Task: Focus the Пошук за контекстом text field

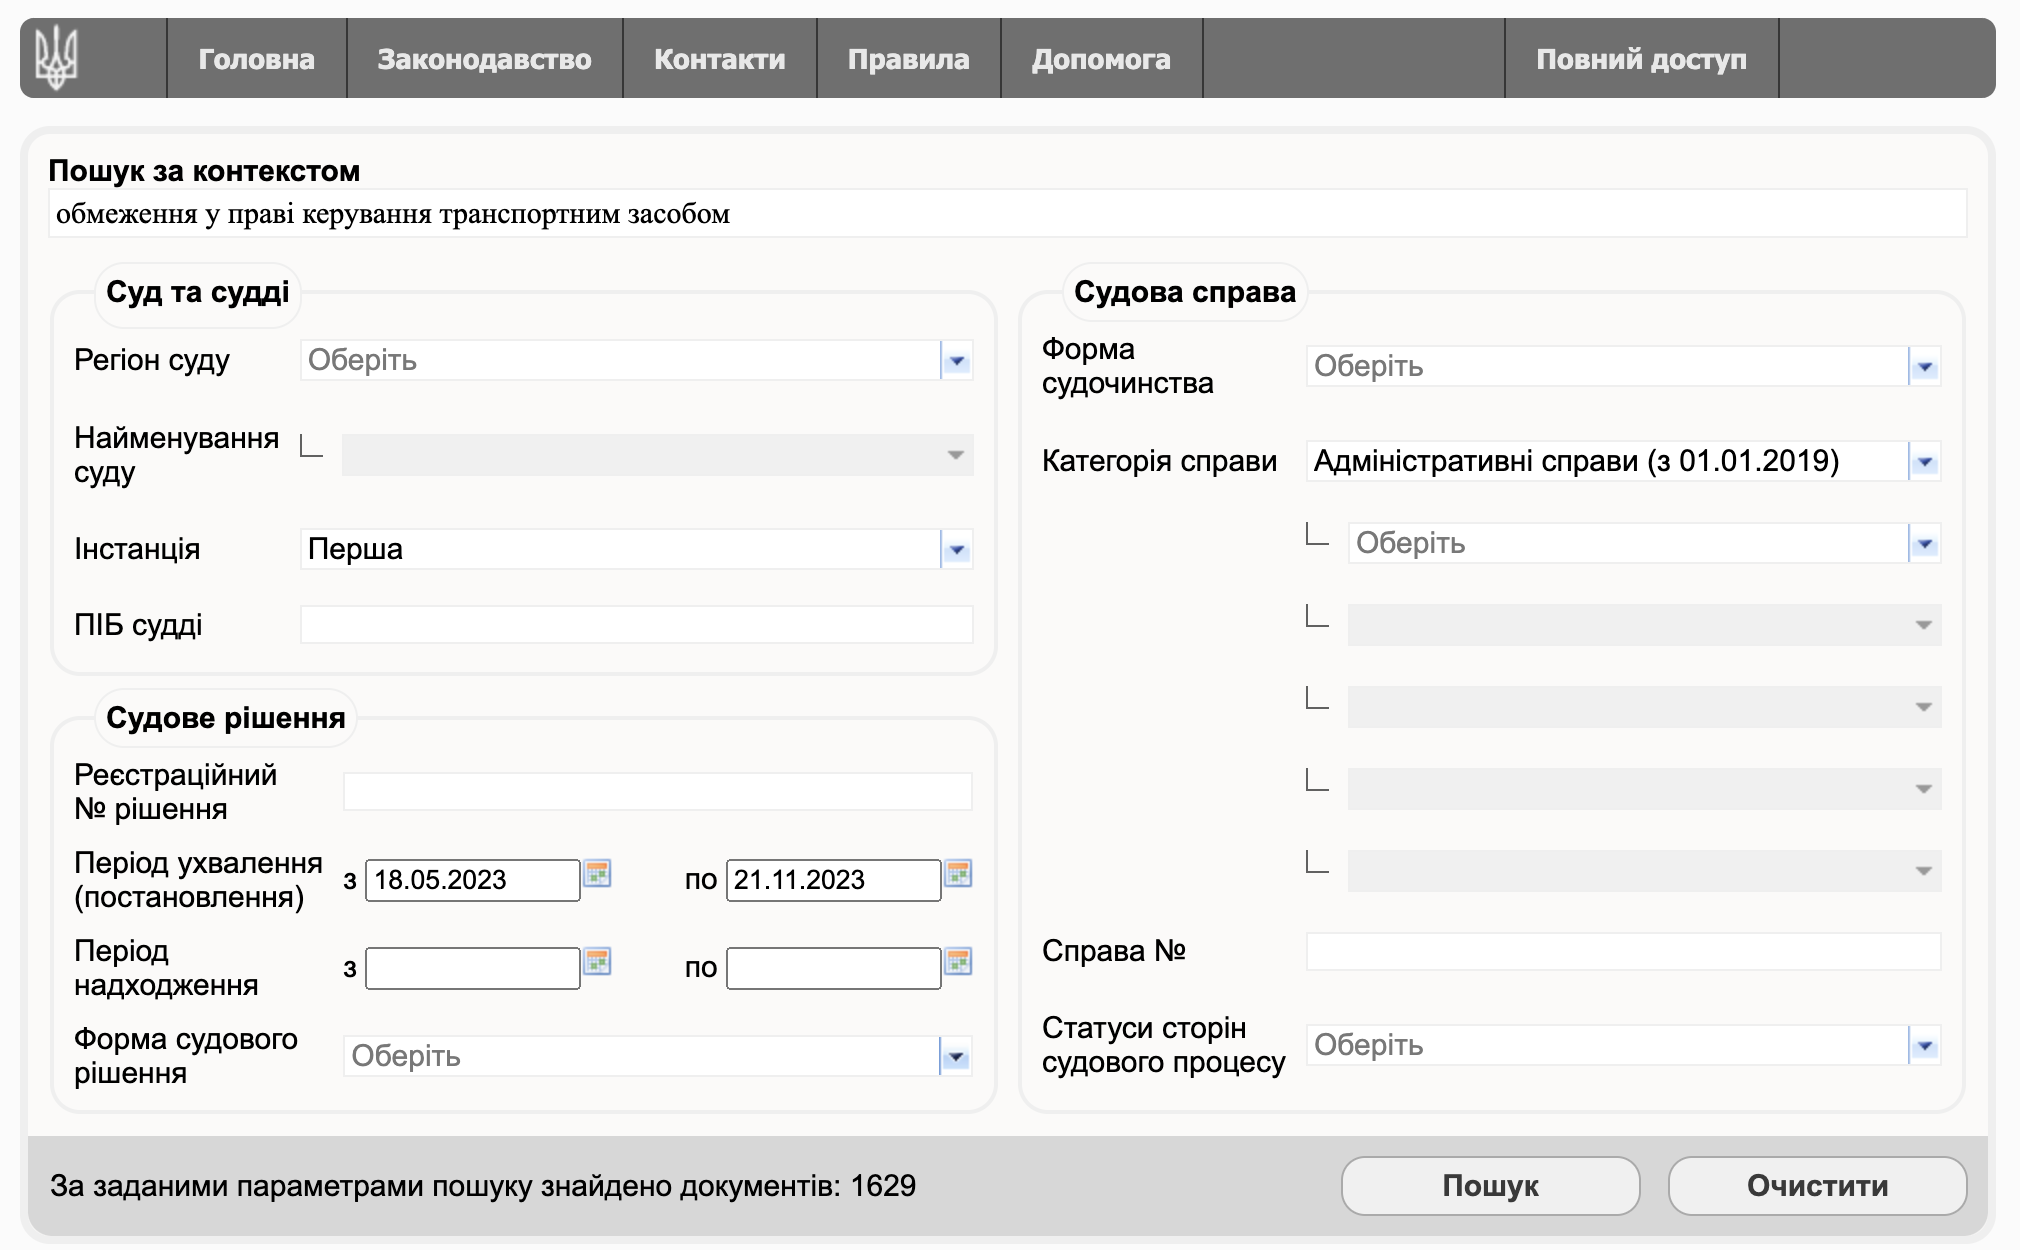Action: [x=1007, y=214]
